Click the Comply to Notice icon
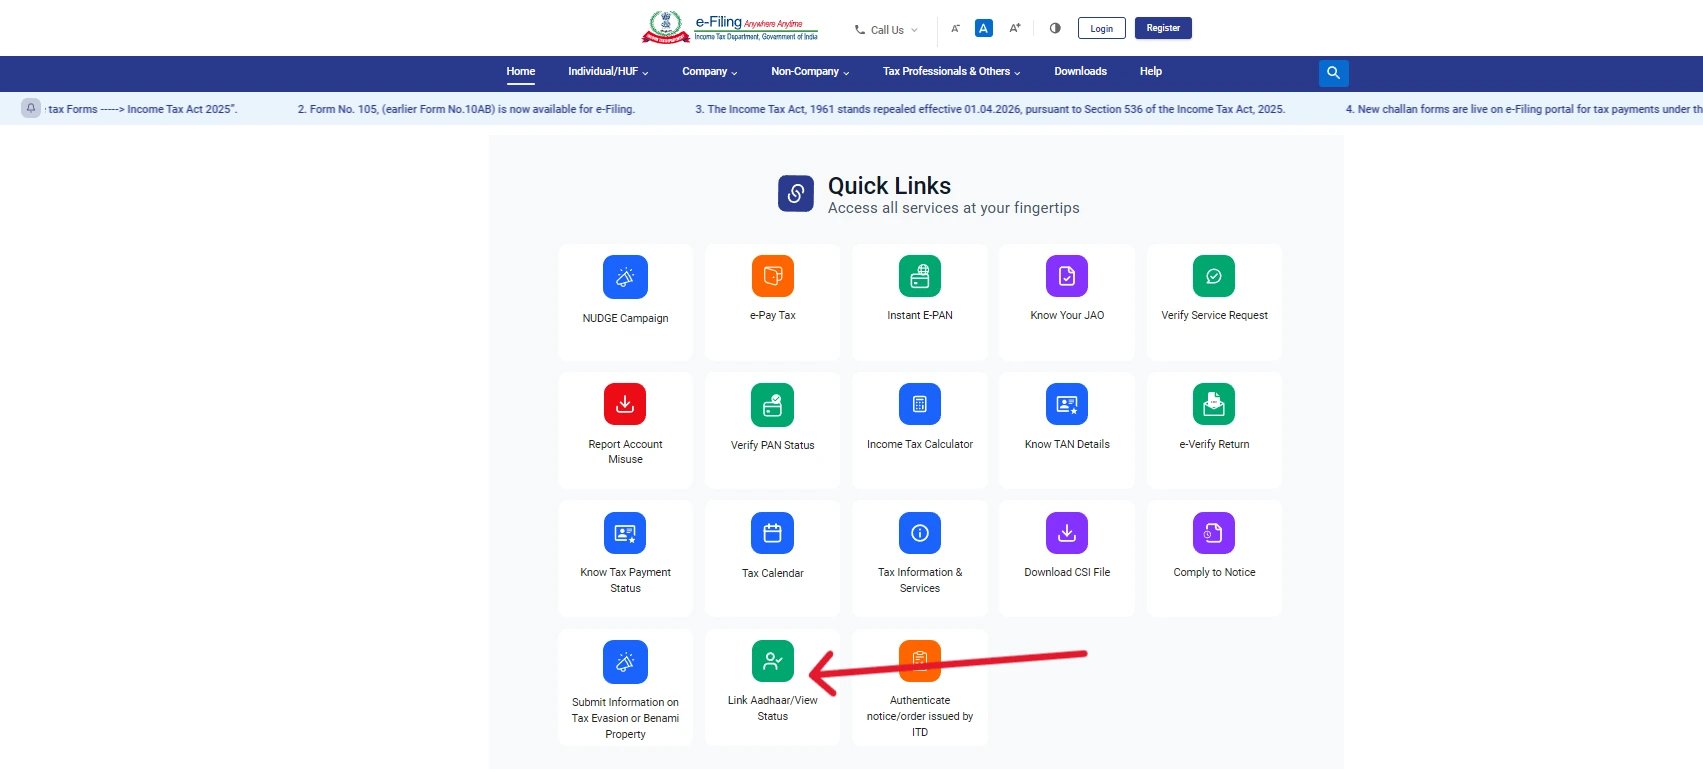1703x769 pixels. pos(1214,533)
